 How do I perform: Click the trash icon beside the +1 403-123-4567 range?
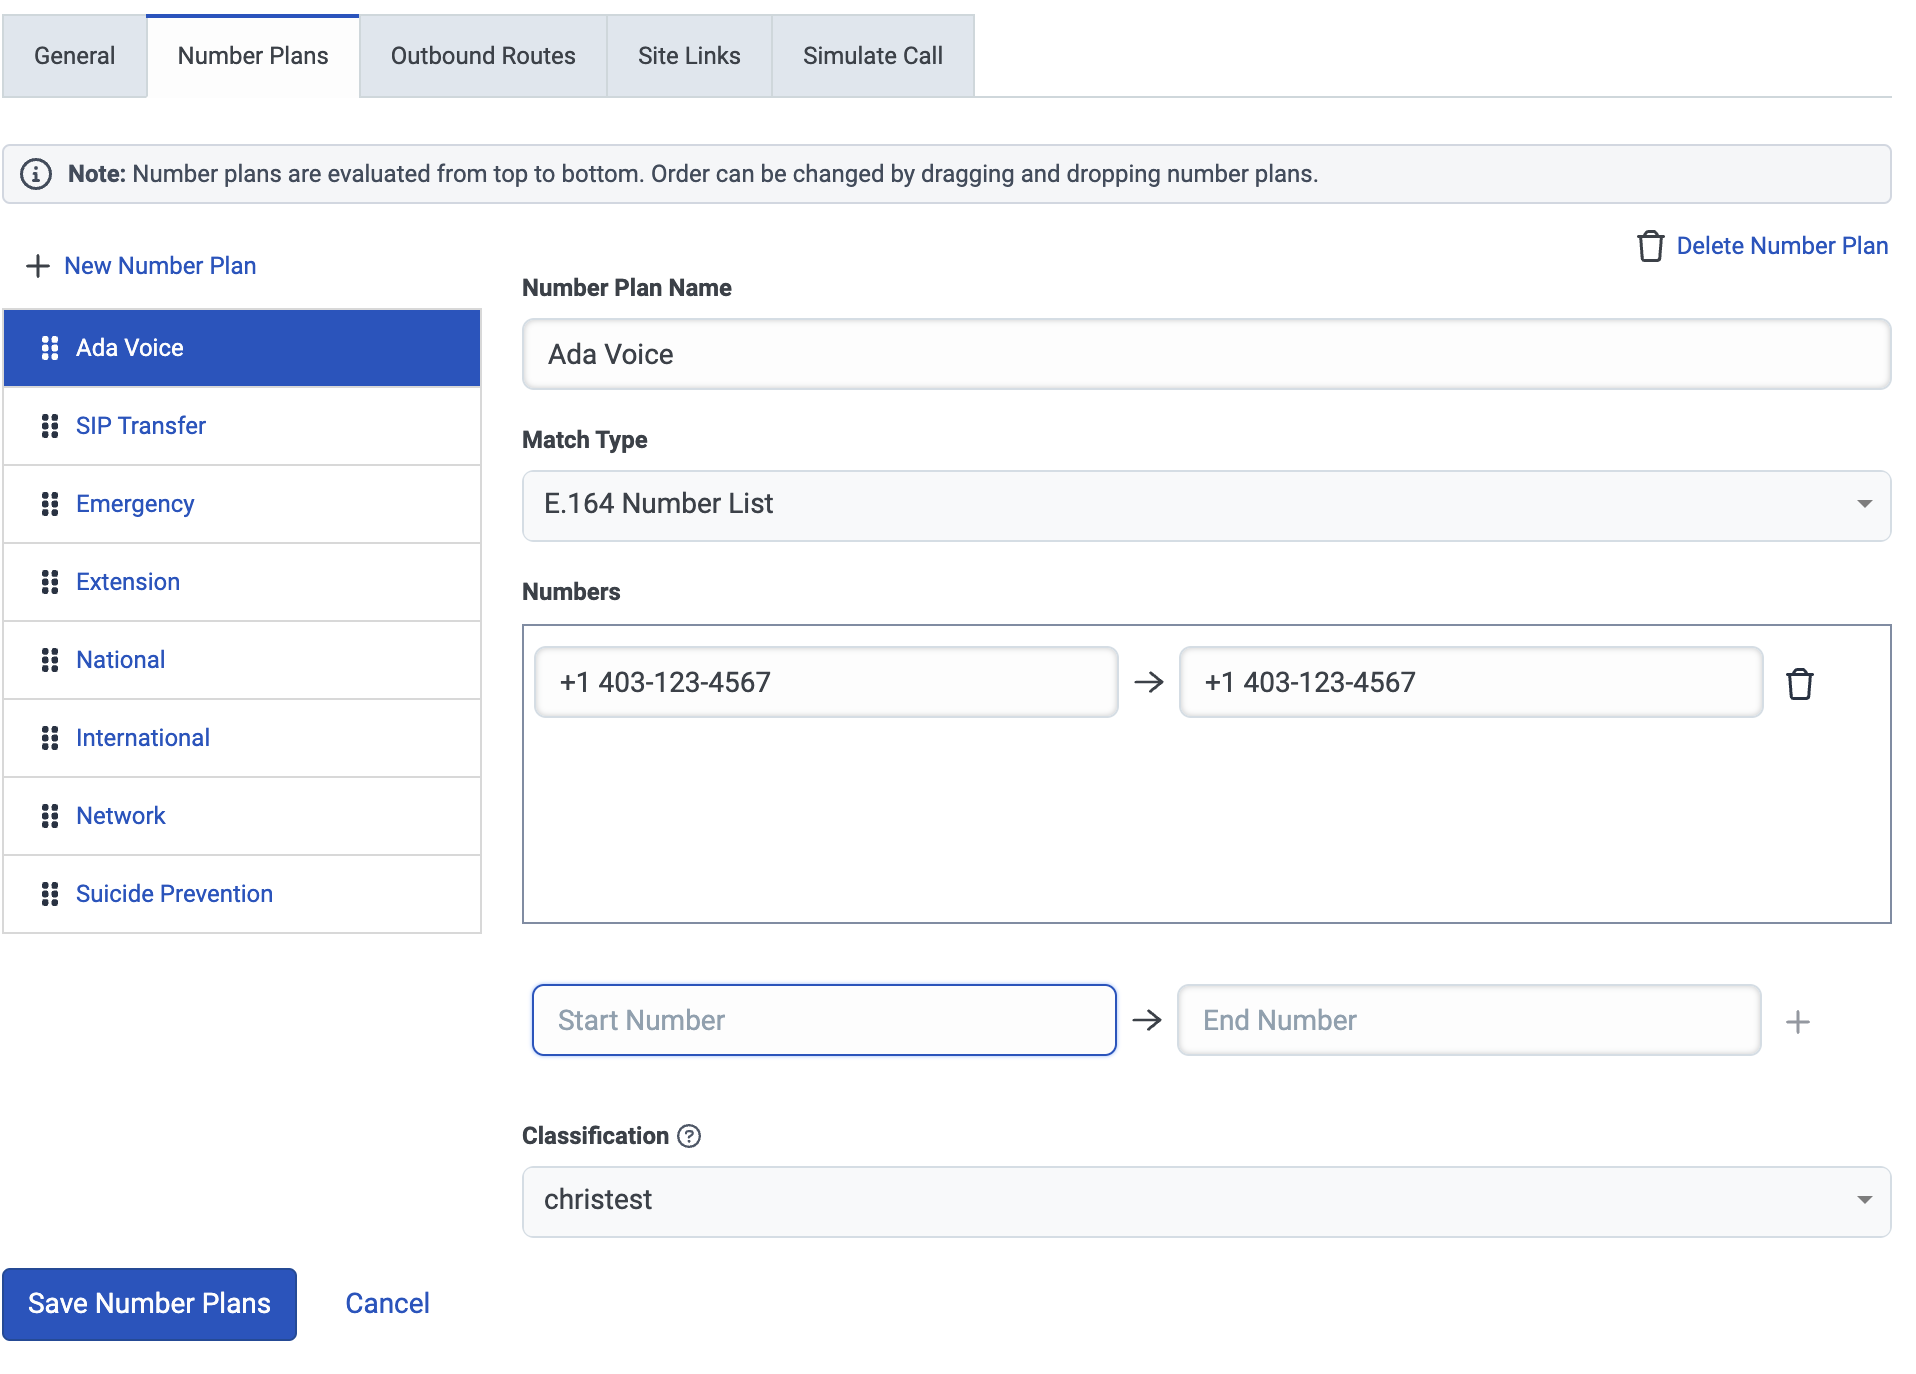click(x=1799, y=684)
